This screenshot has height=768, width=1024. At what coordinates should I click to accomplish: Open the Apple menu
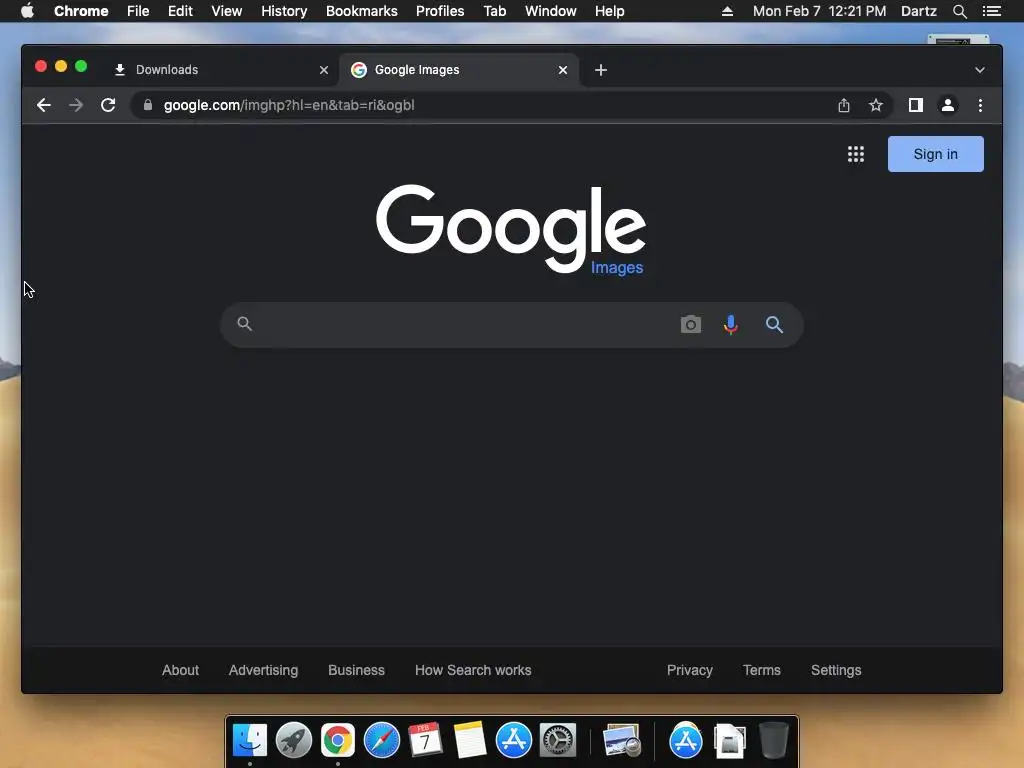pos(27,11)
